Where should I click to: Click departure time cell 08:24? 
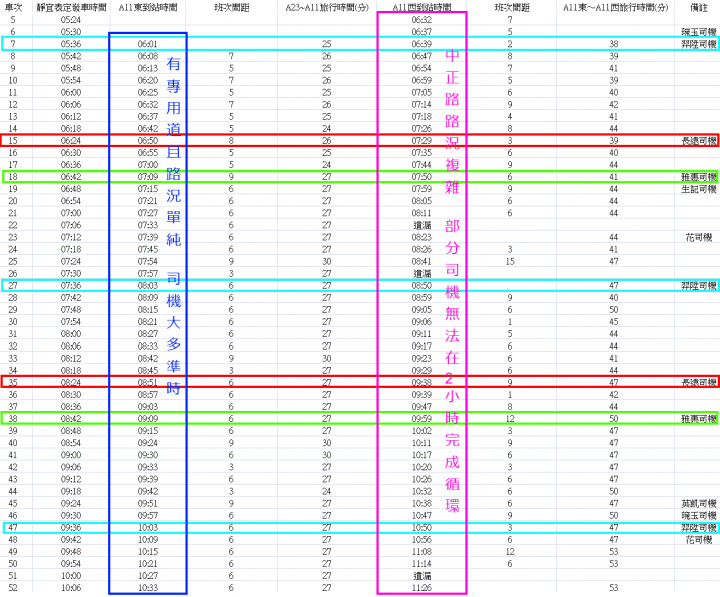[x=71, y=383]
